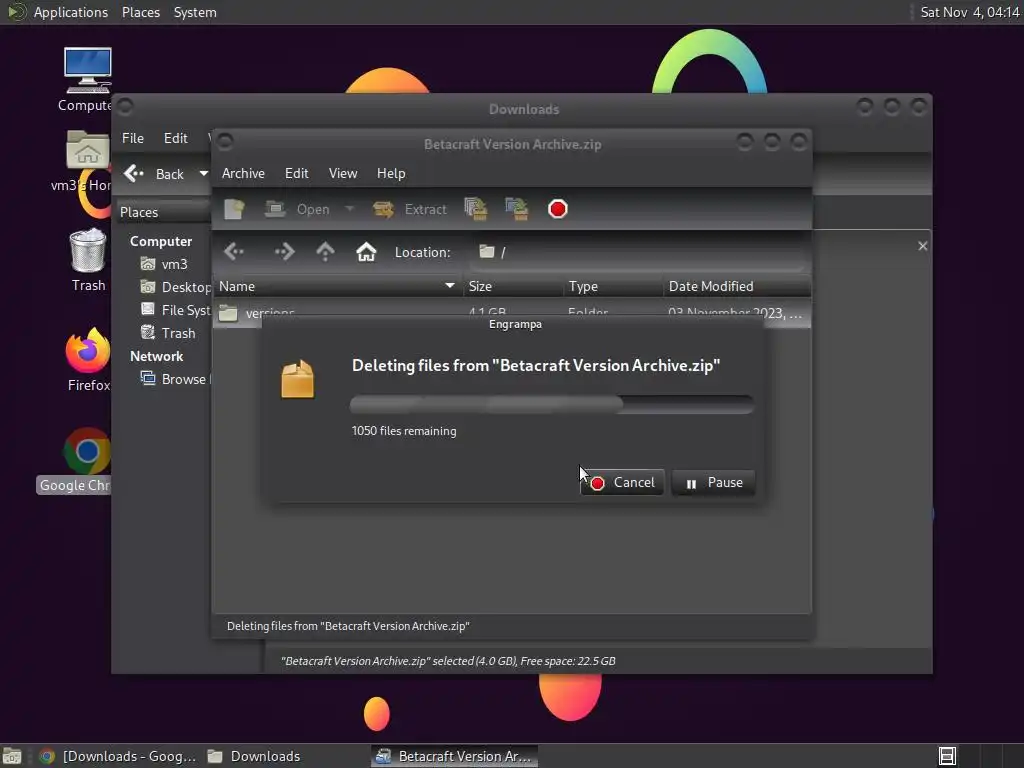Screen dimensions: 1024x768
Task: Open File menu in Downloads window
Action: (x=133, y=138)
